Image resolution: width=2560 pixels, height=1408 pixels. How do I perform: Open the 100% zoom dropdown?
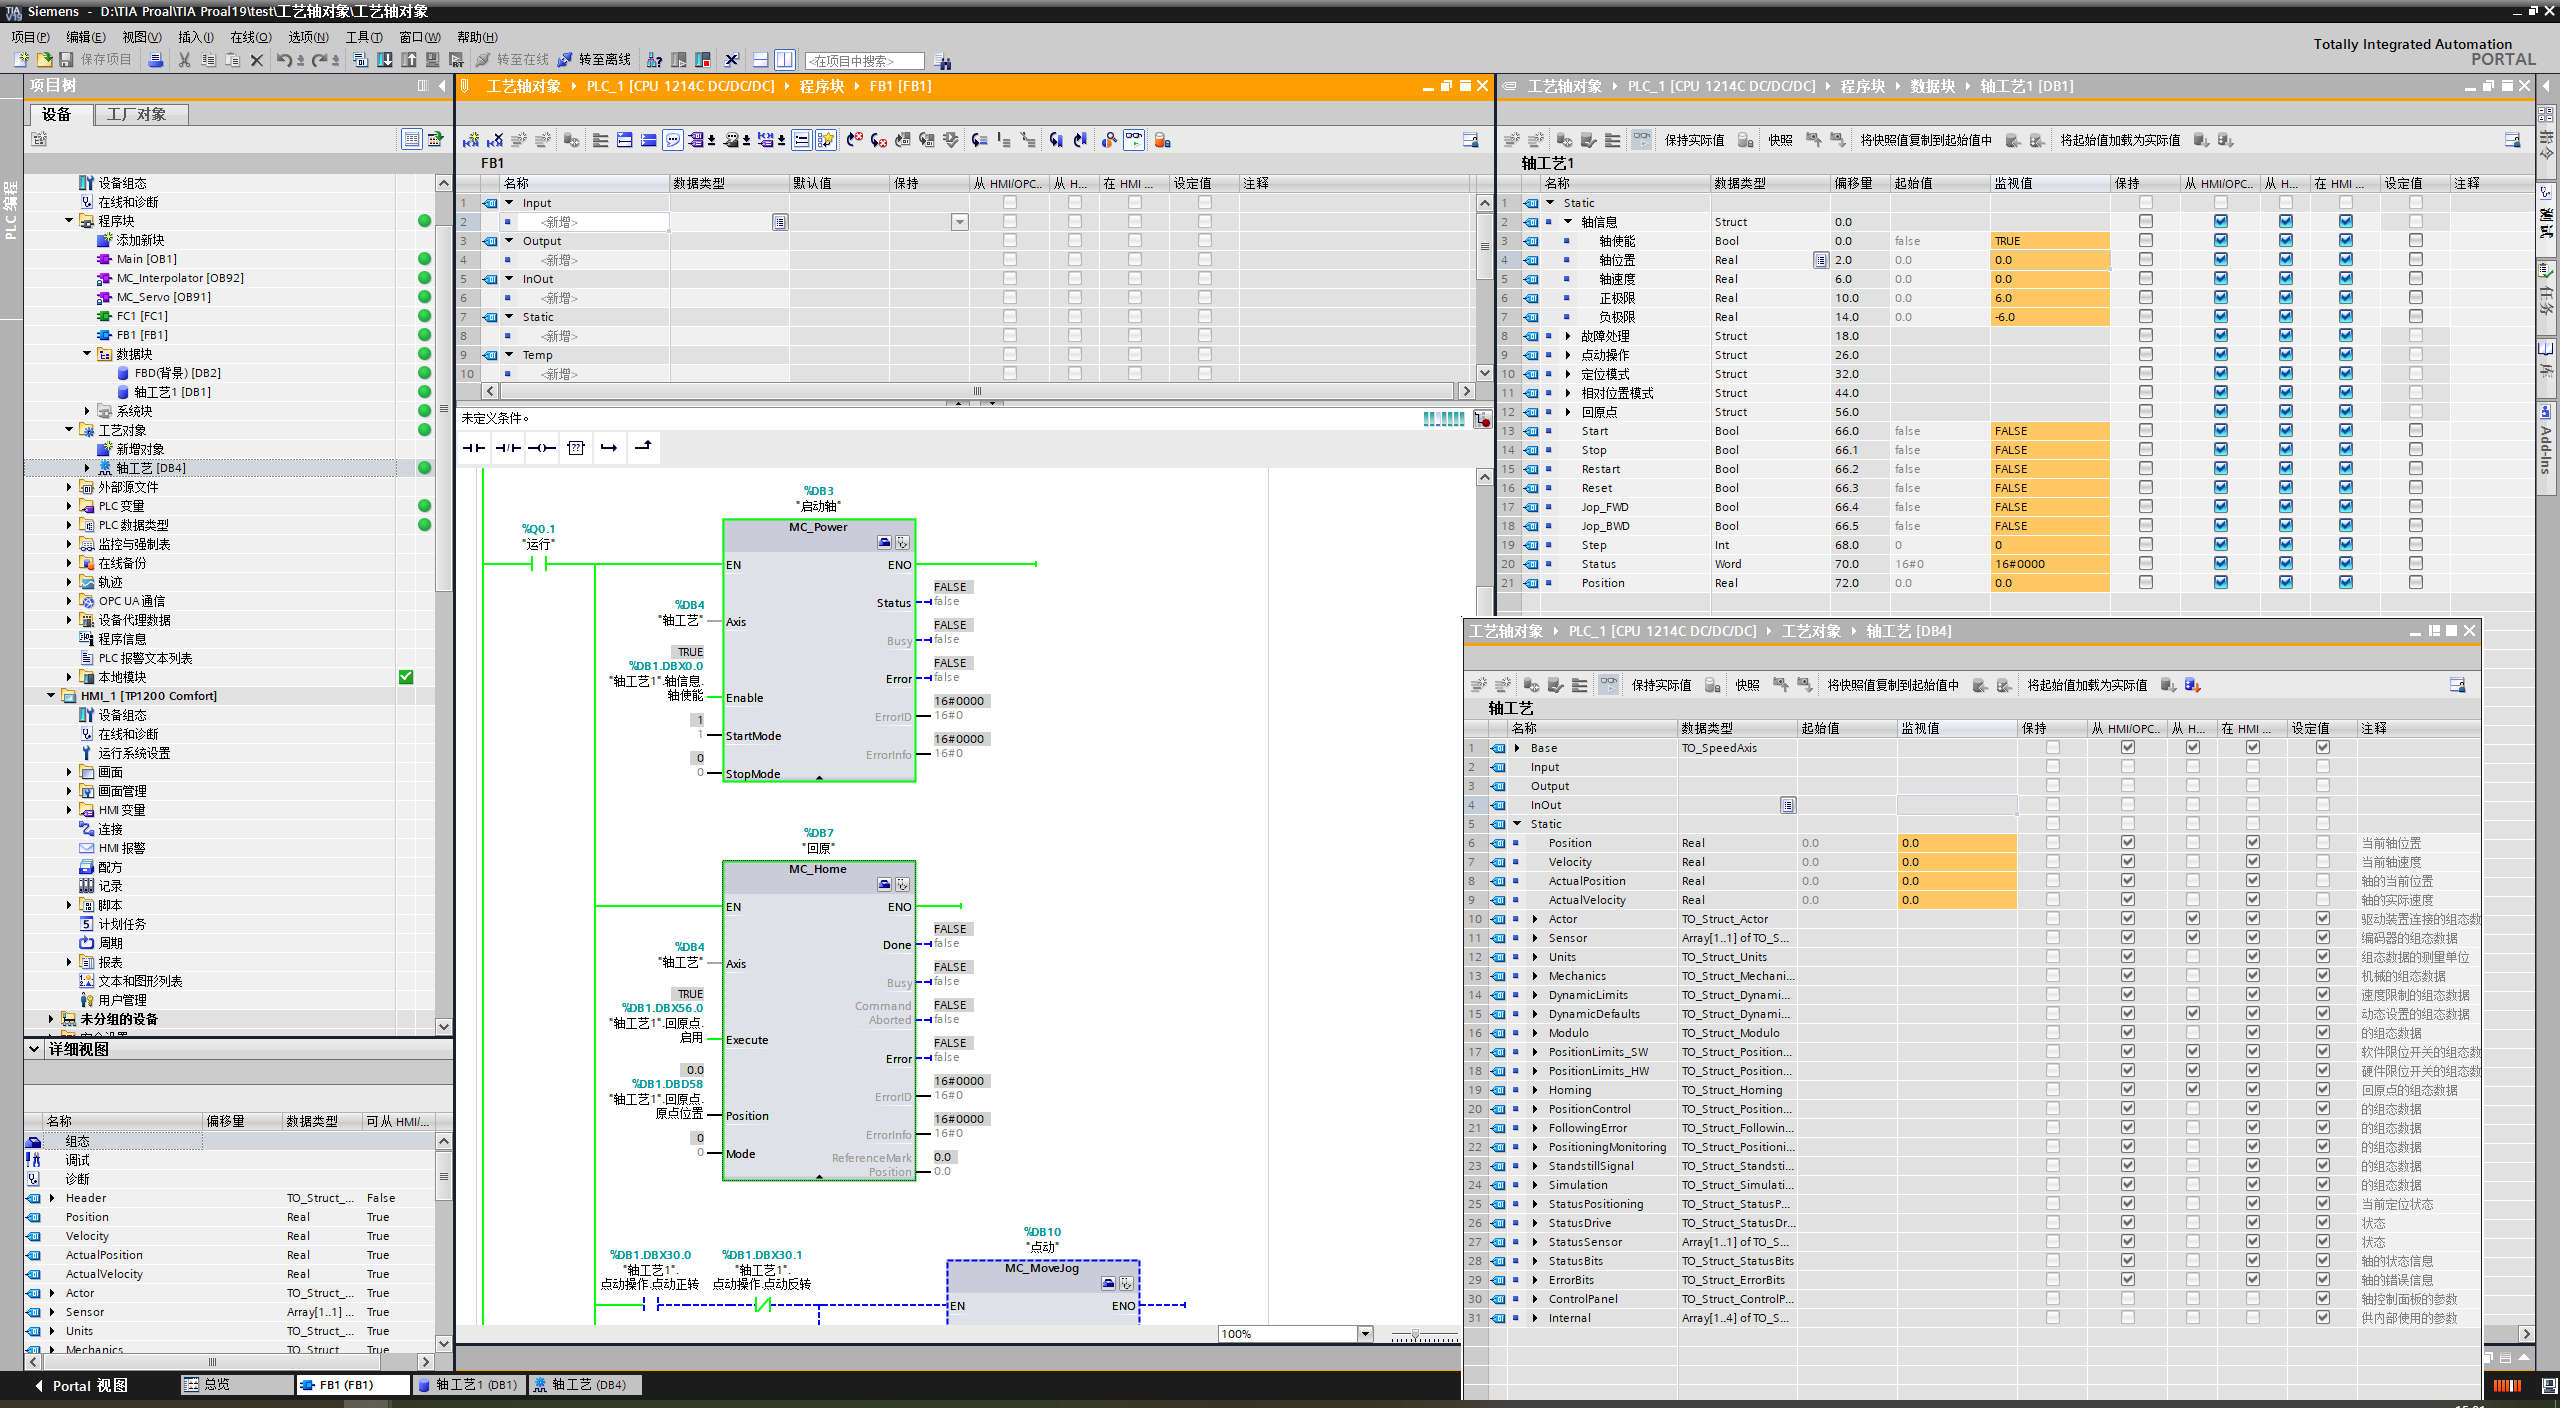pos(1364,1334)
